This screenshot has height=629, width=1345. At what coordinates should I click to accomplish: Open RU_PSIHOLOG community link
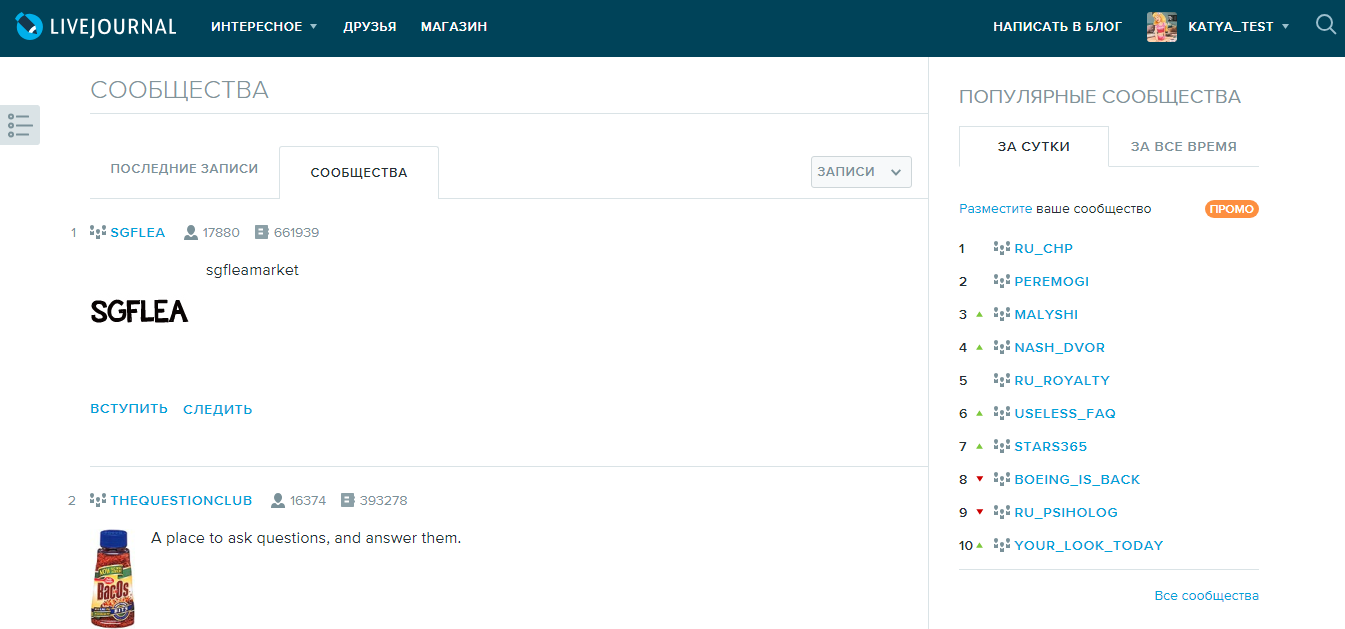[1066, 512]
